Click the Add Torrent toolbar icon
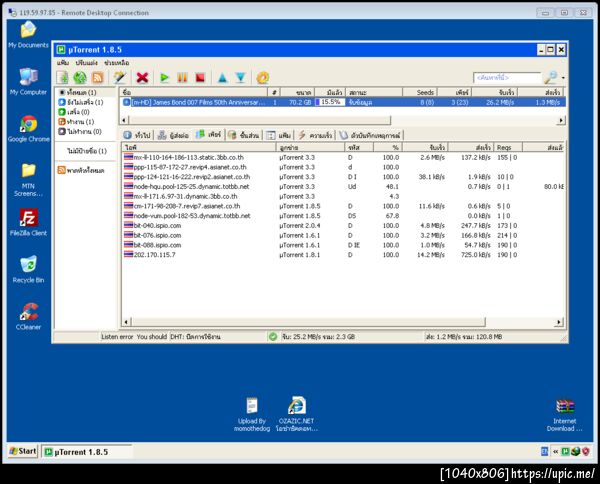Viewport: 600px width, 484px height. coord(62,78)
